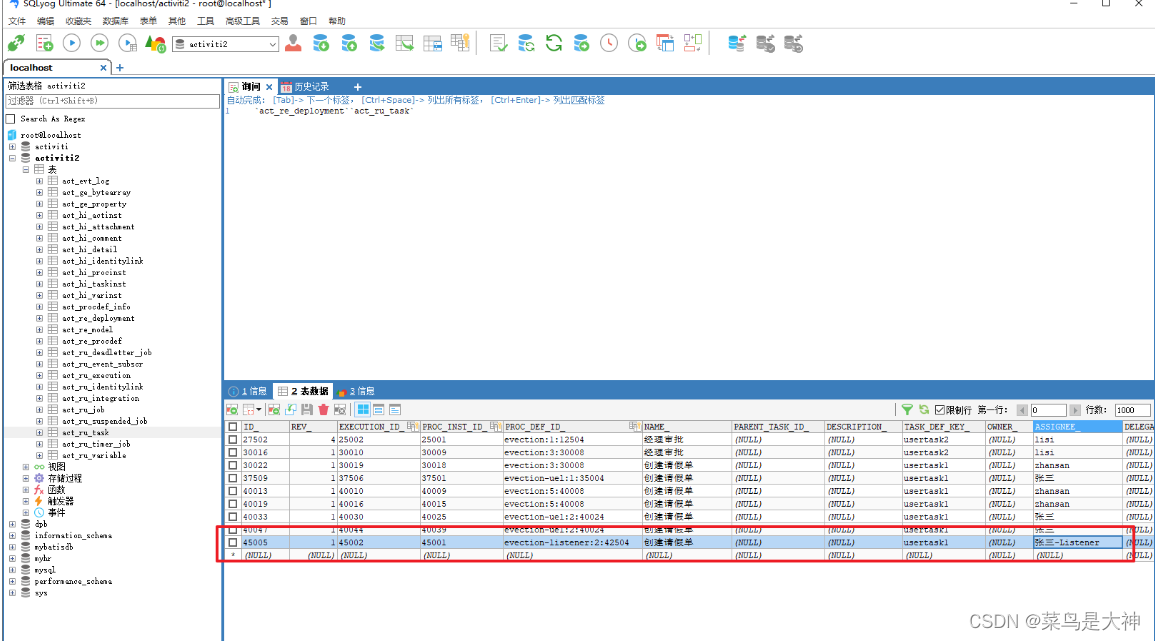Click the insert new row icon

click(x=274, y=410)
